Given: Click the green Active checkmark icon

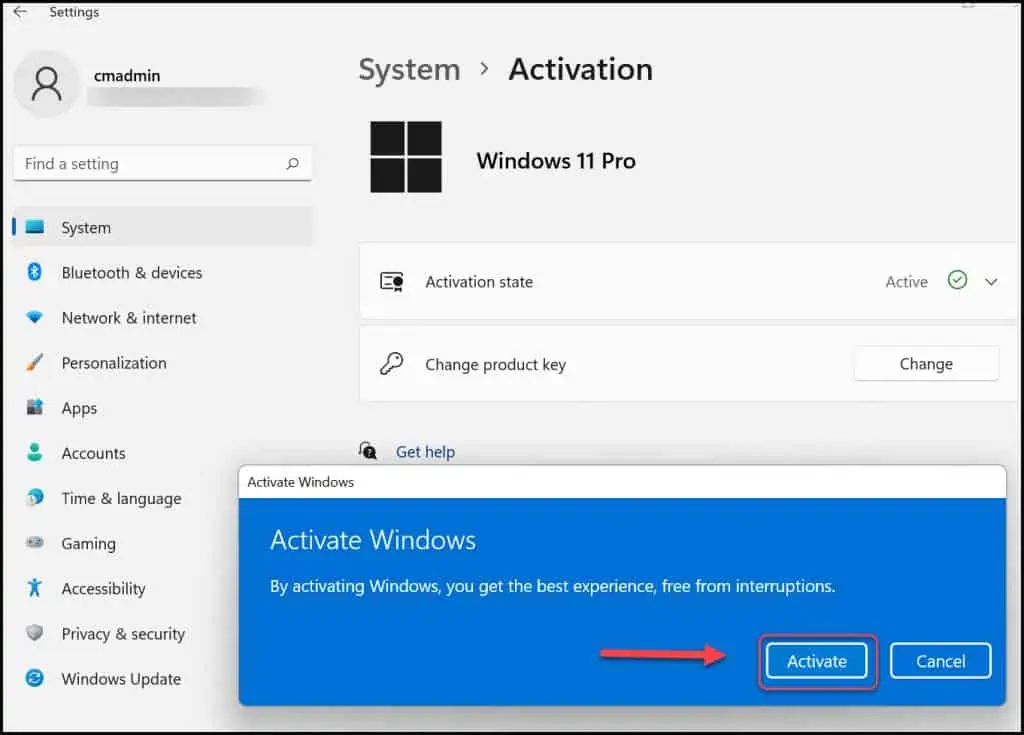Looking at the screenshot, I should pyautogui.click(x=957, y=280).
